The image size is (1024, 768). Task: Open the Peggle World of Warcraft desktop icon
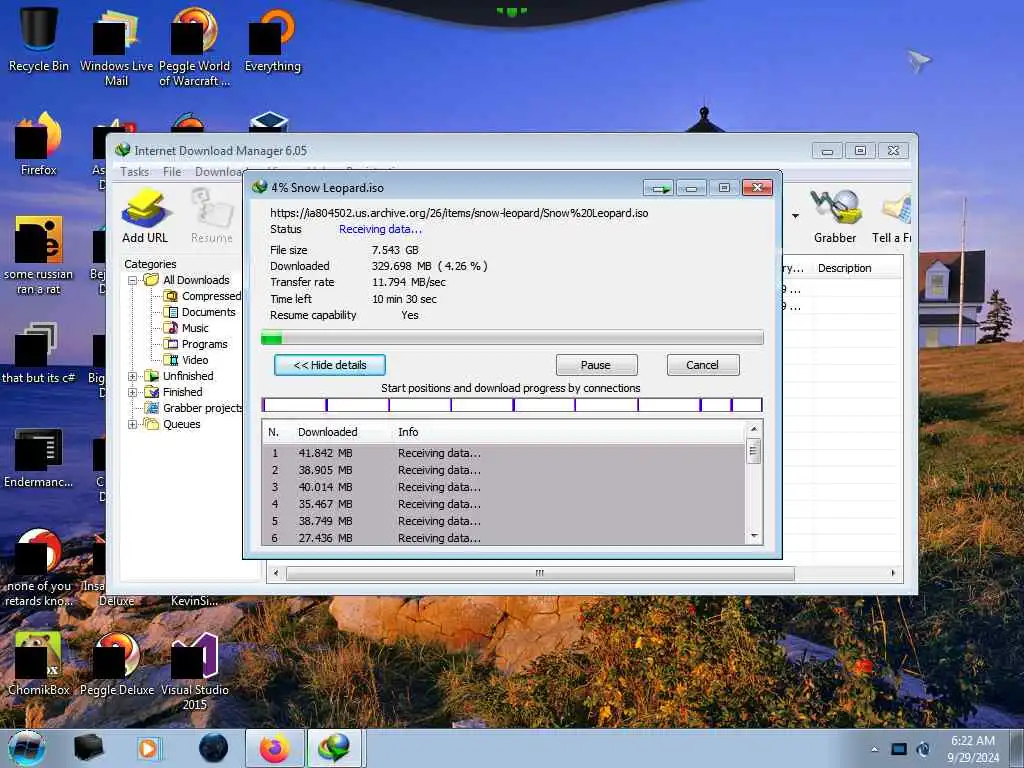tap(195, 47)
